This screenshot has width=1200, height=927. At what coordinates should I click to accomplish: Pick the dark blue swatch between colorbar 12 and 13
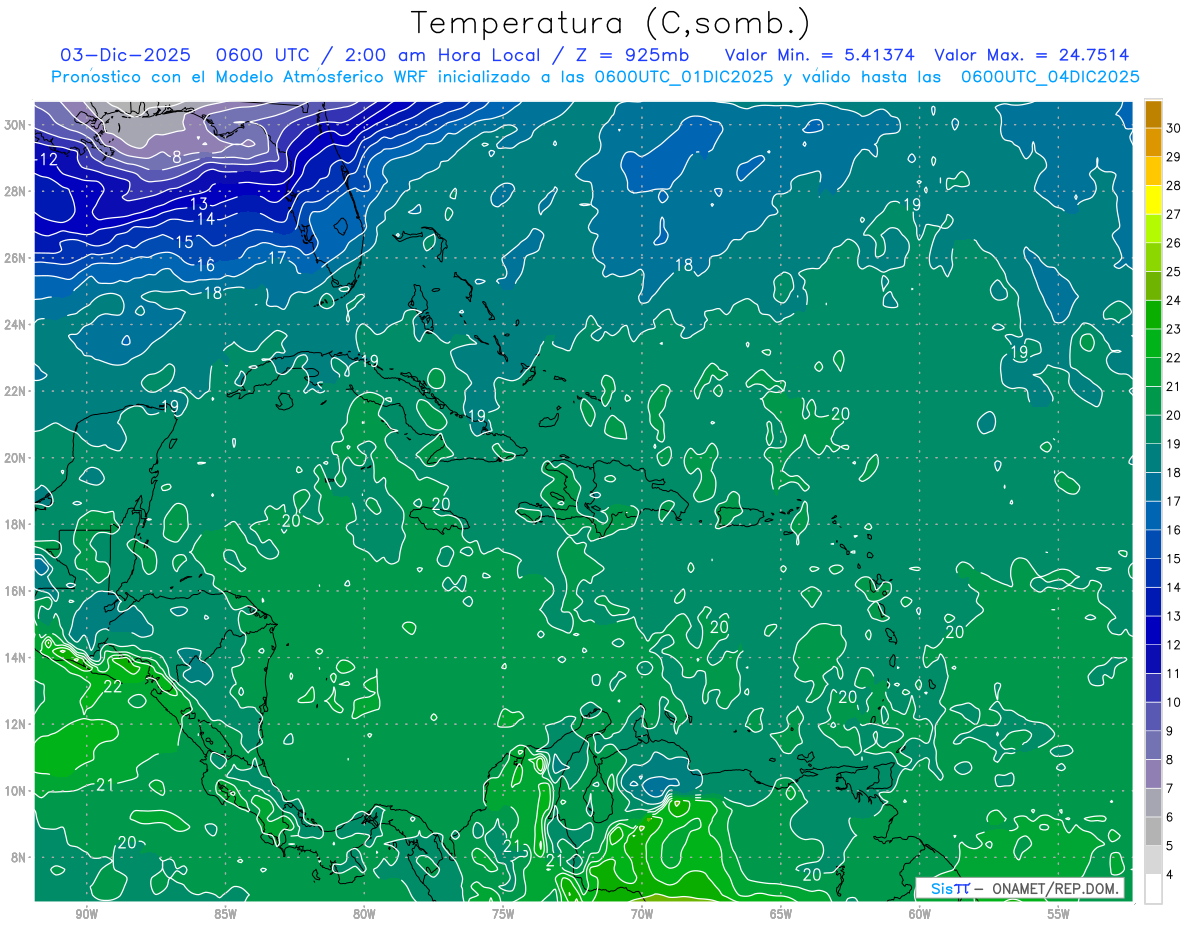coord(1153,631)
